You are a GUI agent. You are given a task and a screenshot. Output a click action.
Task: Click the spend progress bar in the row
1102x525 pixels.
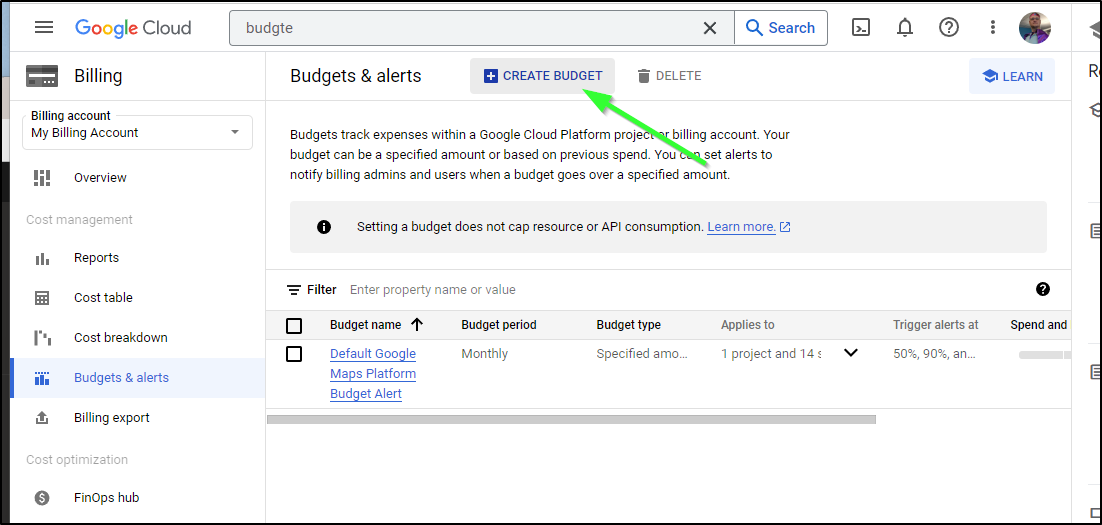point(1044,355)
